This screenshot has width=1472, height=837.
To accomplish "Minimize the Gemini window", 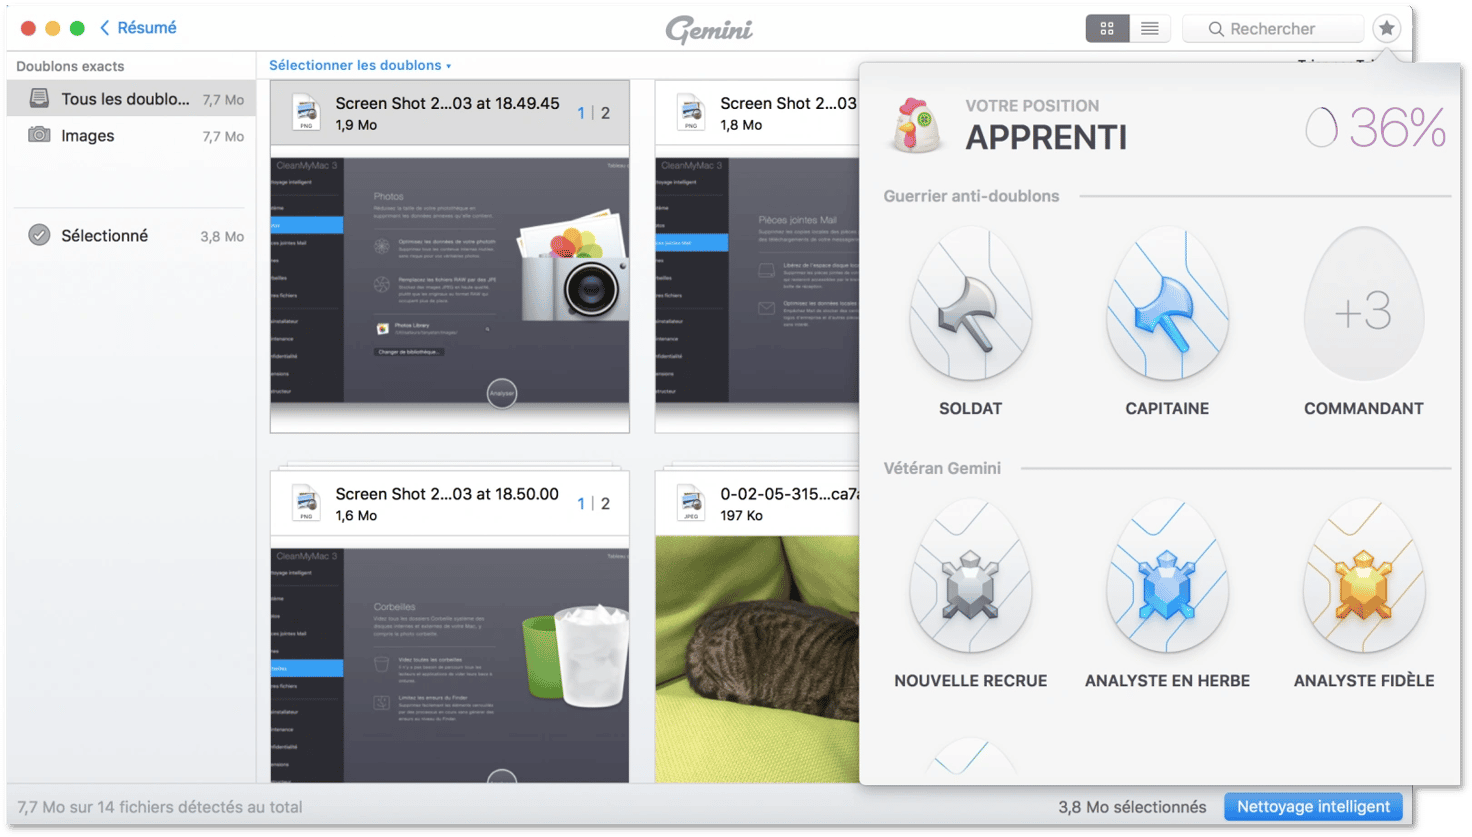I will coord(52,28).
